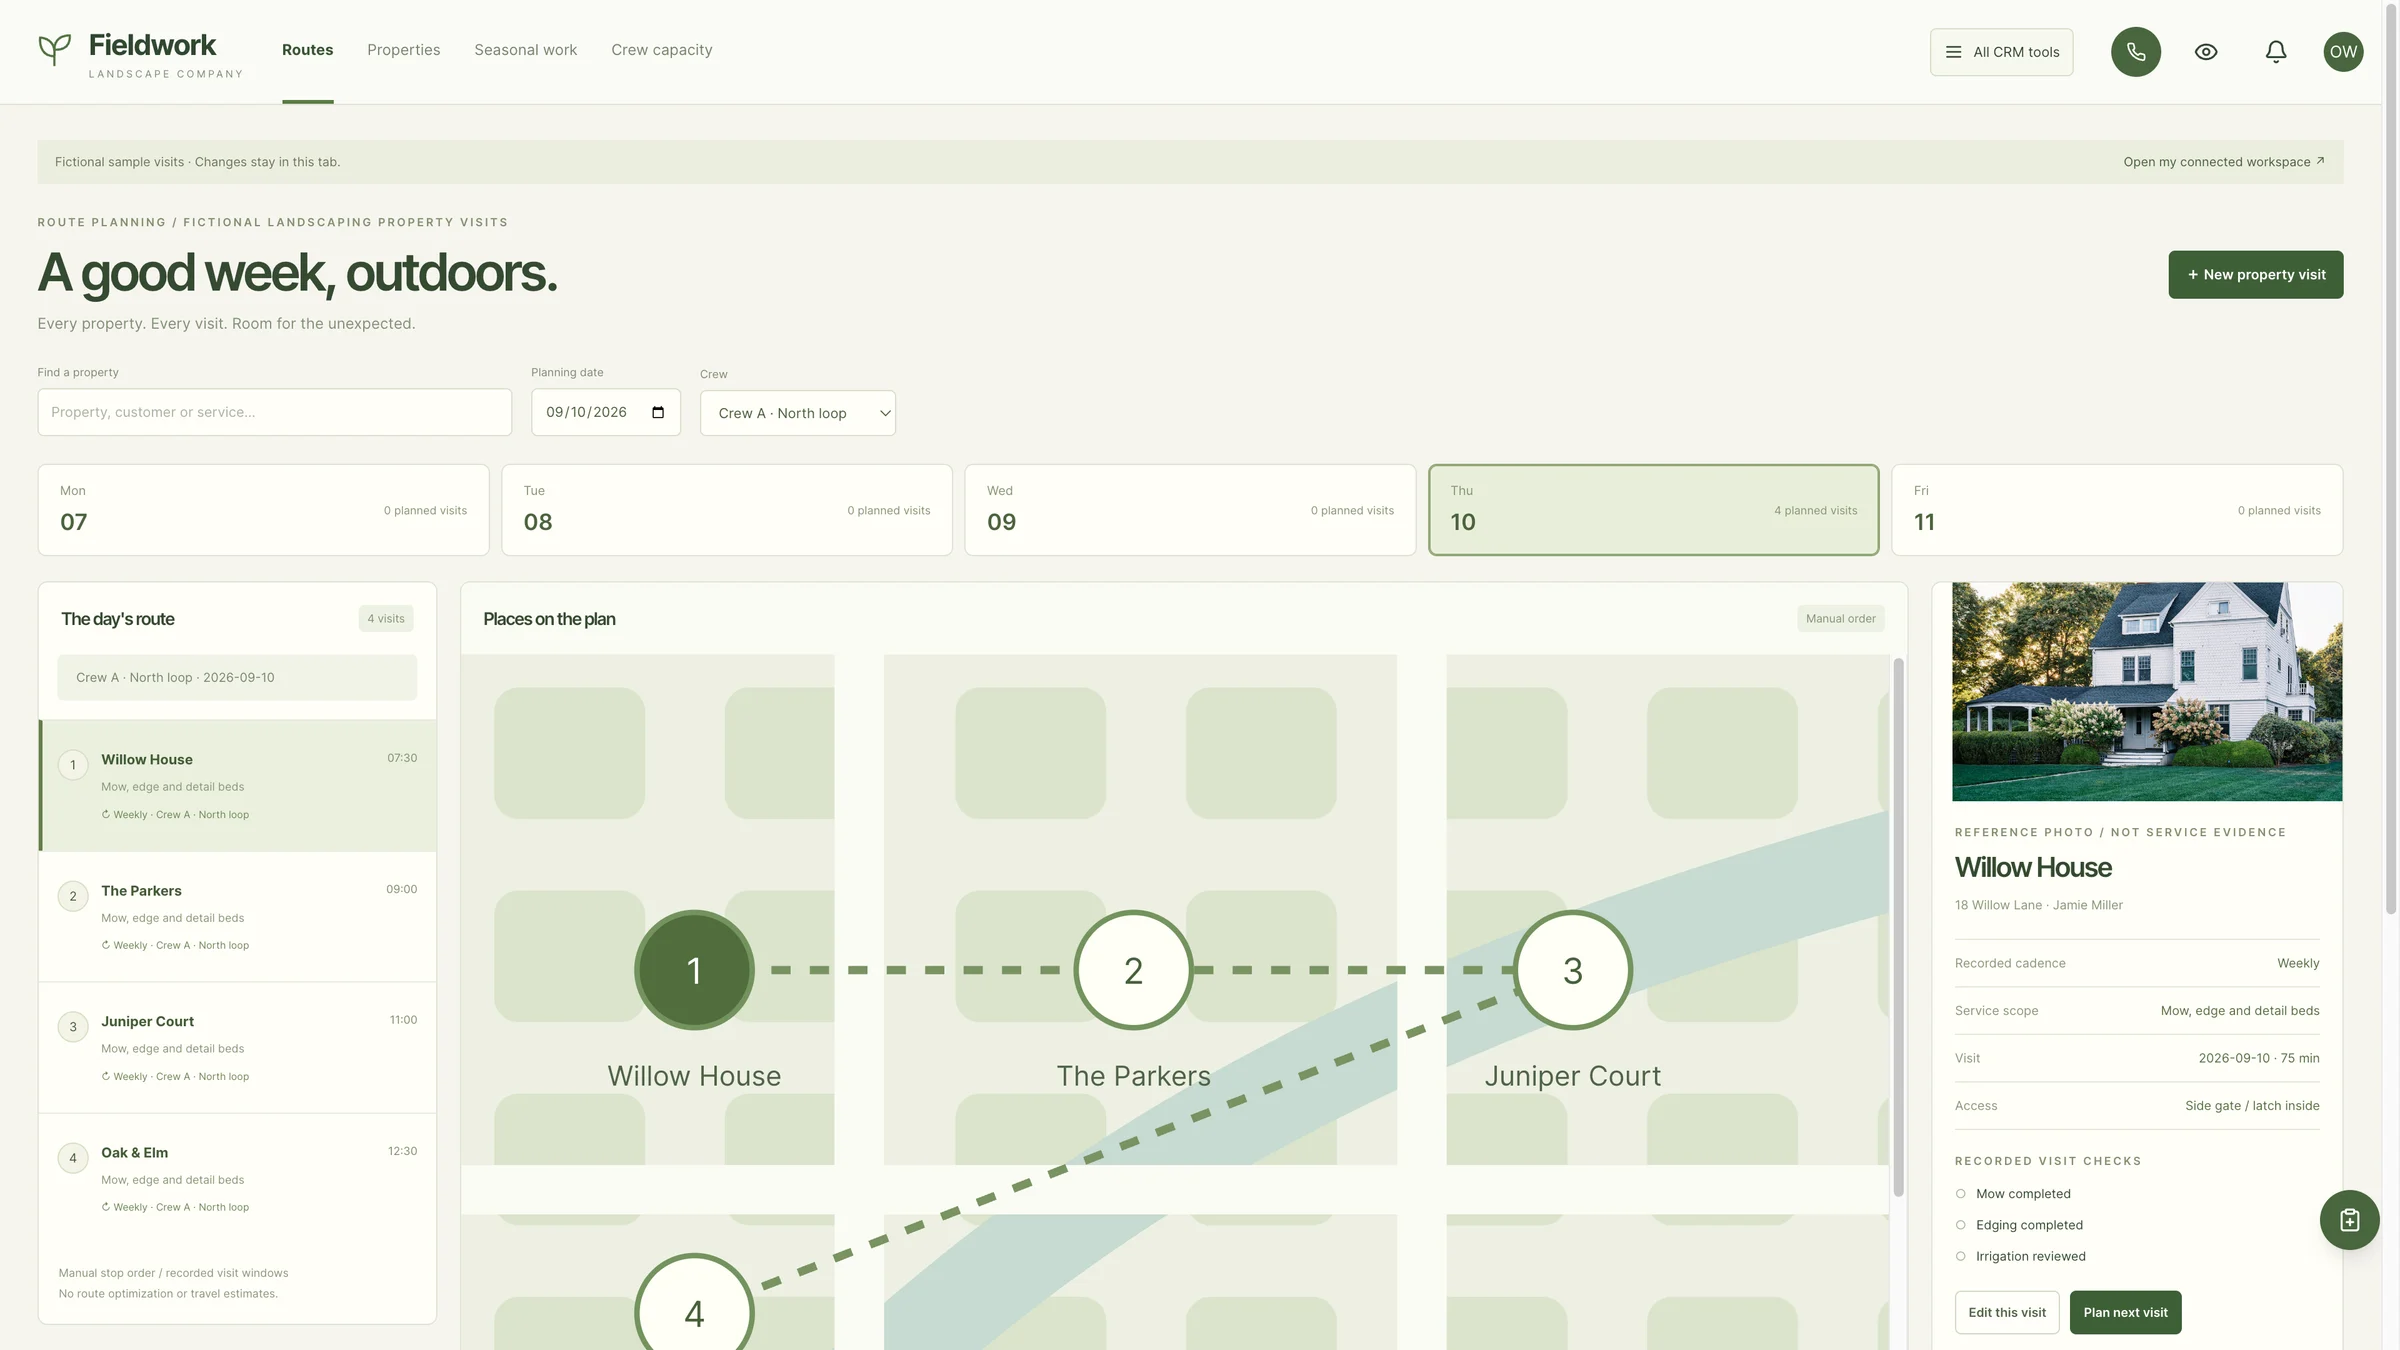Focus the Find a property search field
The height and width of the screenshot is (1350, 2400).
(x=275, y=412)
